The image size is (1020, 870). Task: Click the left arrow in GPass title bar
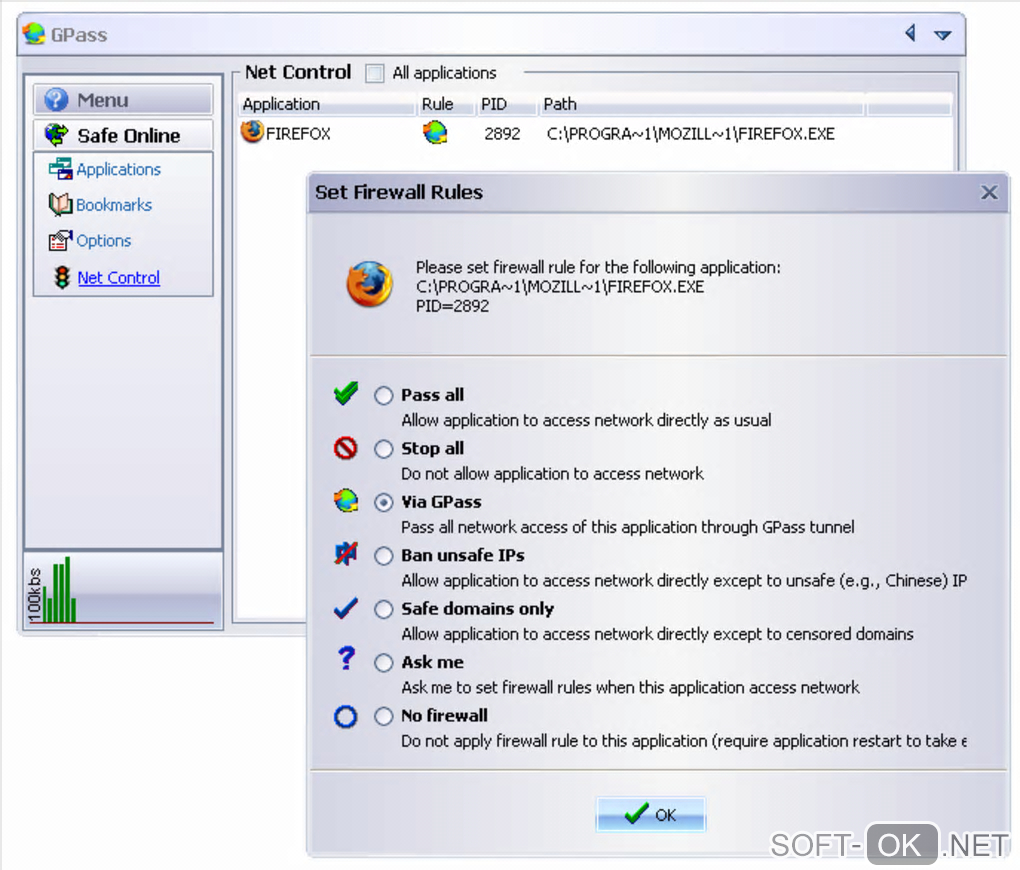pos(911,33)
